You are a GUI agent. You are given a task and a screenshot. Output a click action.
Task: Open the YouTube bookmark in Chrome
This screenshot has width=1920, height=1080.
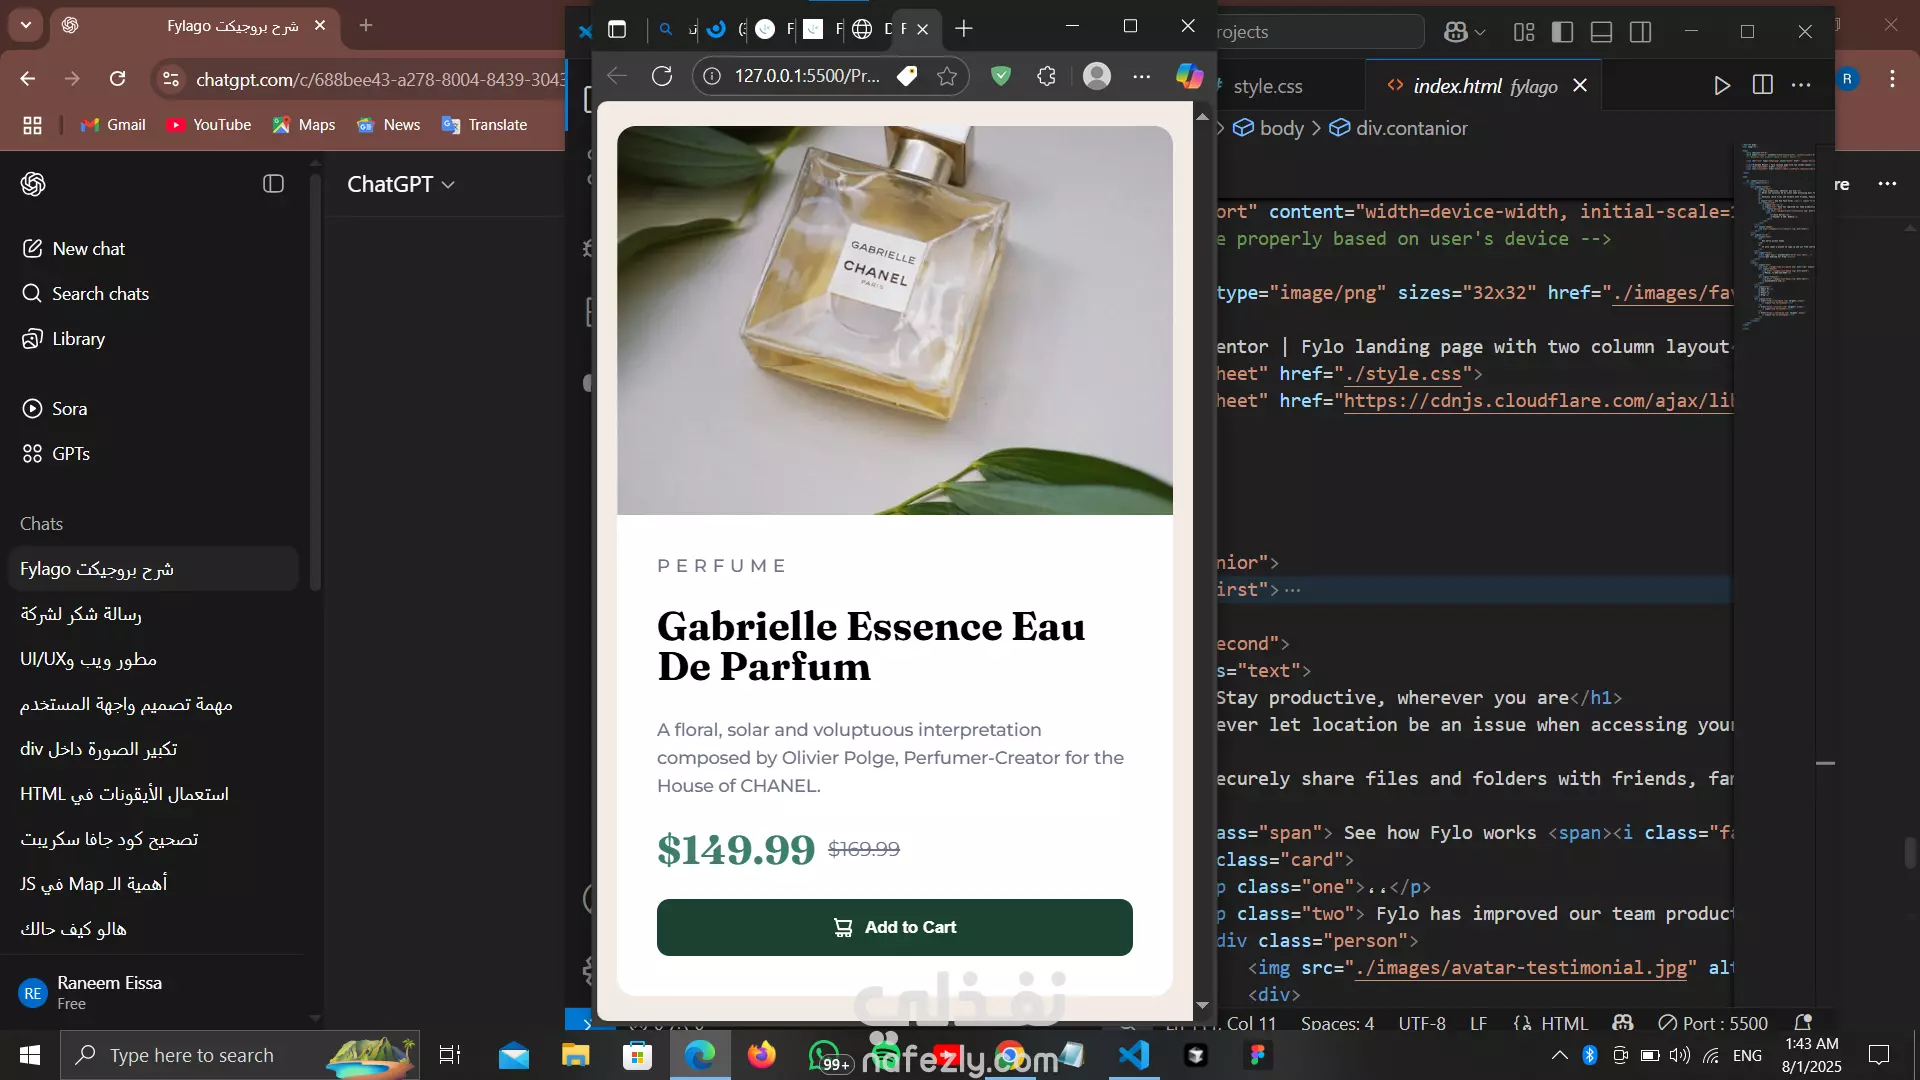click(x=209, y=125)
